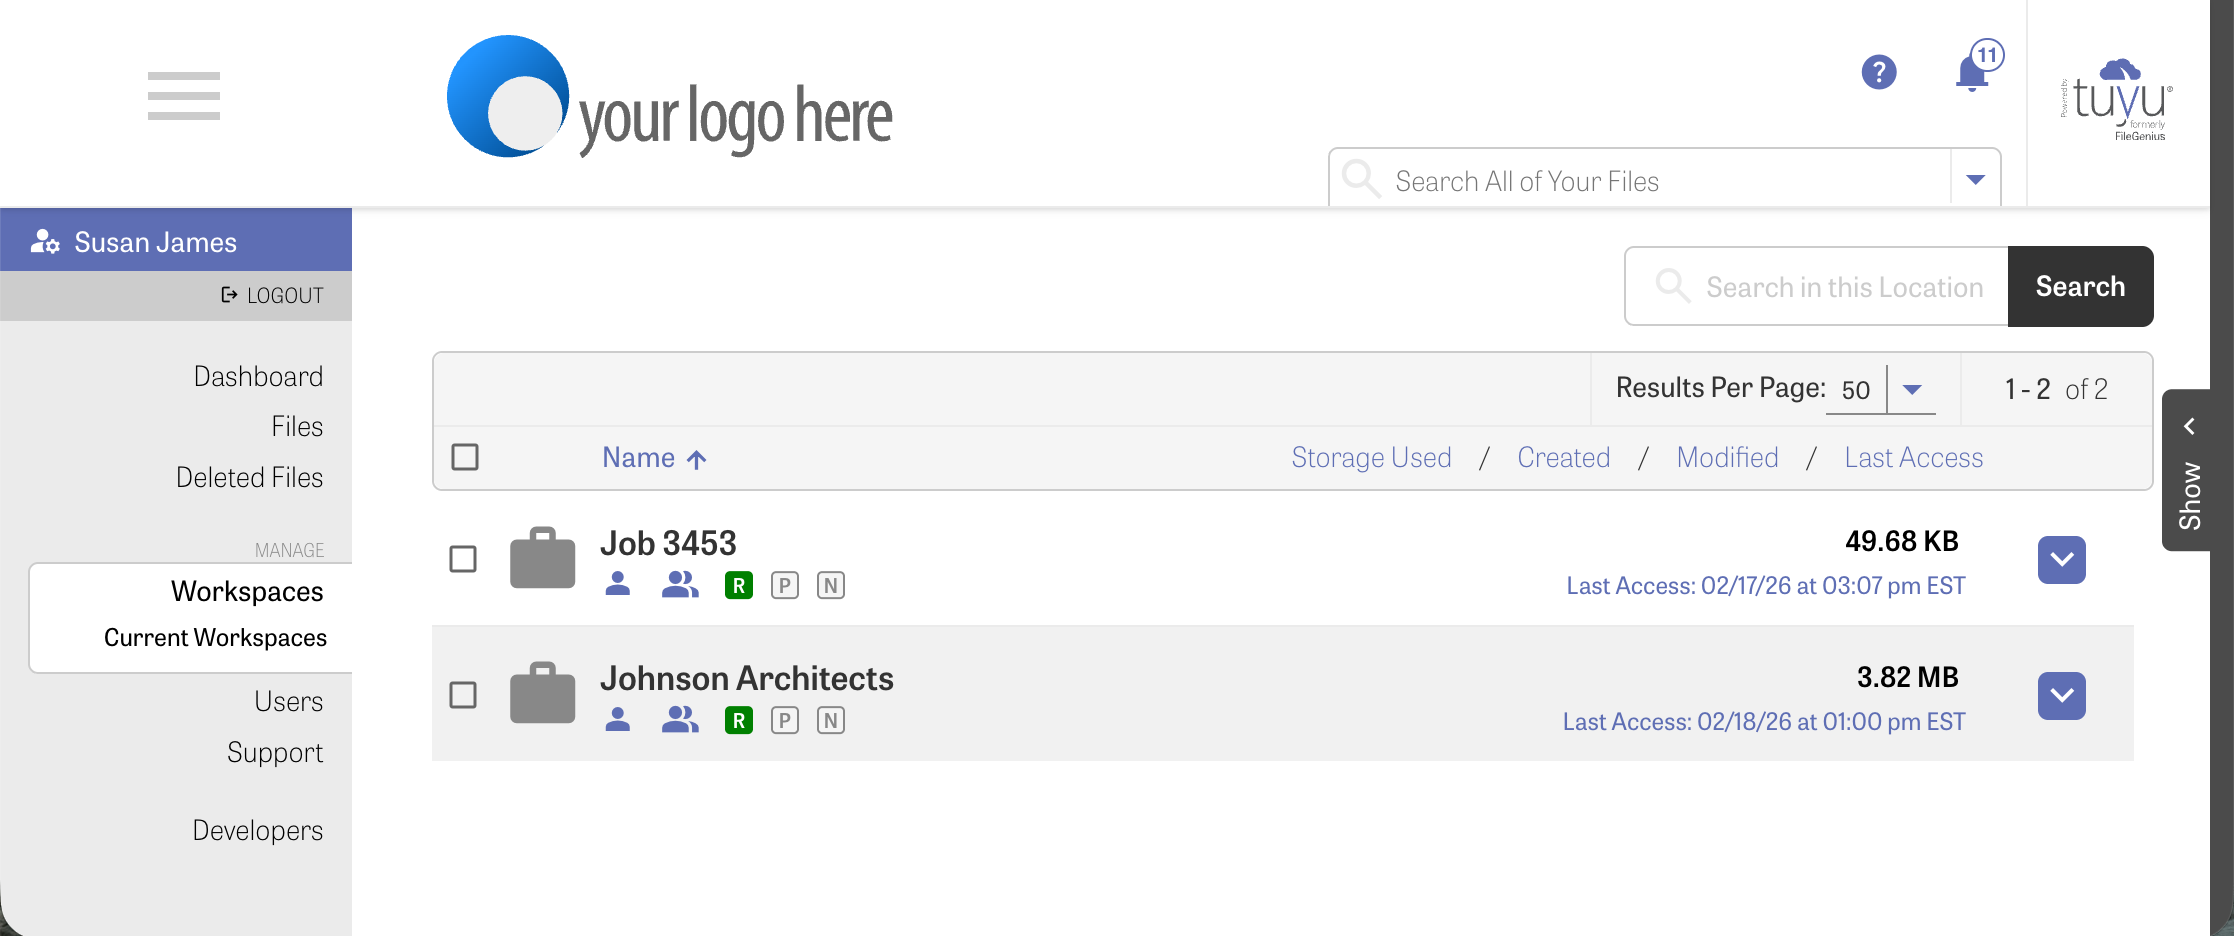
Task: Click the P badge on Johnson Architects
Action: click(785, 721)
